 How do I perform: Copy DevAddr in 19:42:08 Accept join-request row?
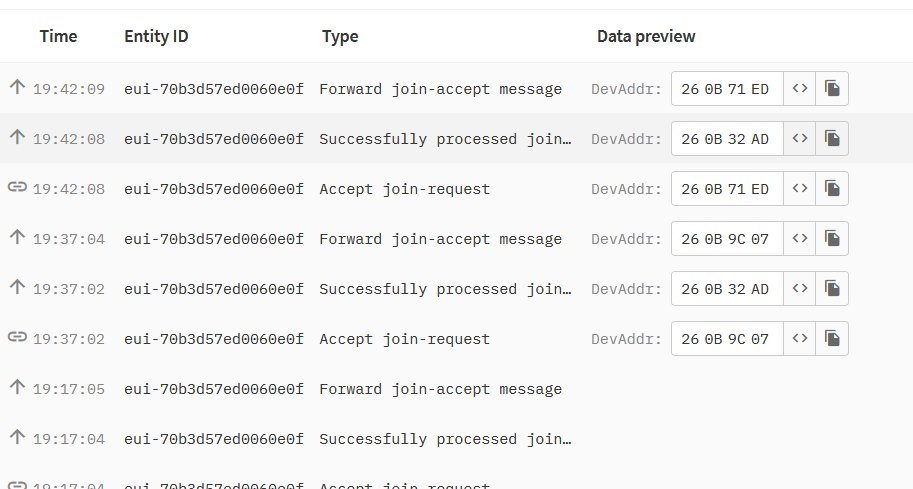[x=832, y=189]
